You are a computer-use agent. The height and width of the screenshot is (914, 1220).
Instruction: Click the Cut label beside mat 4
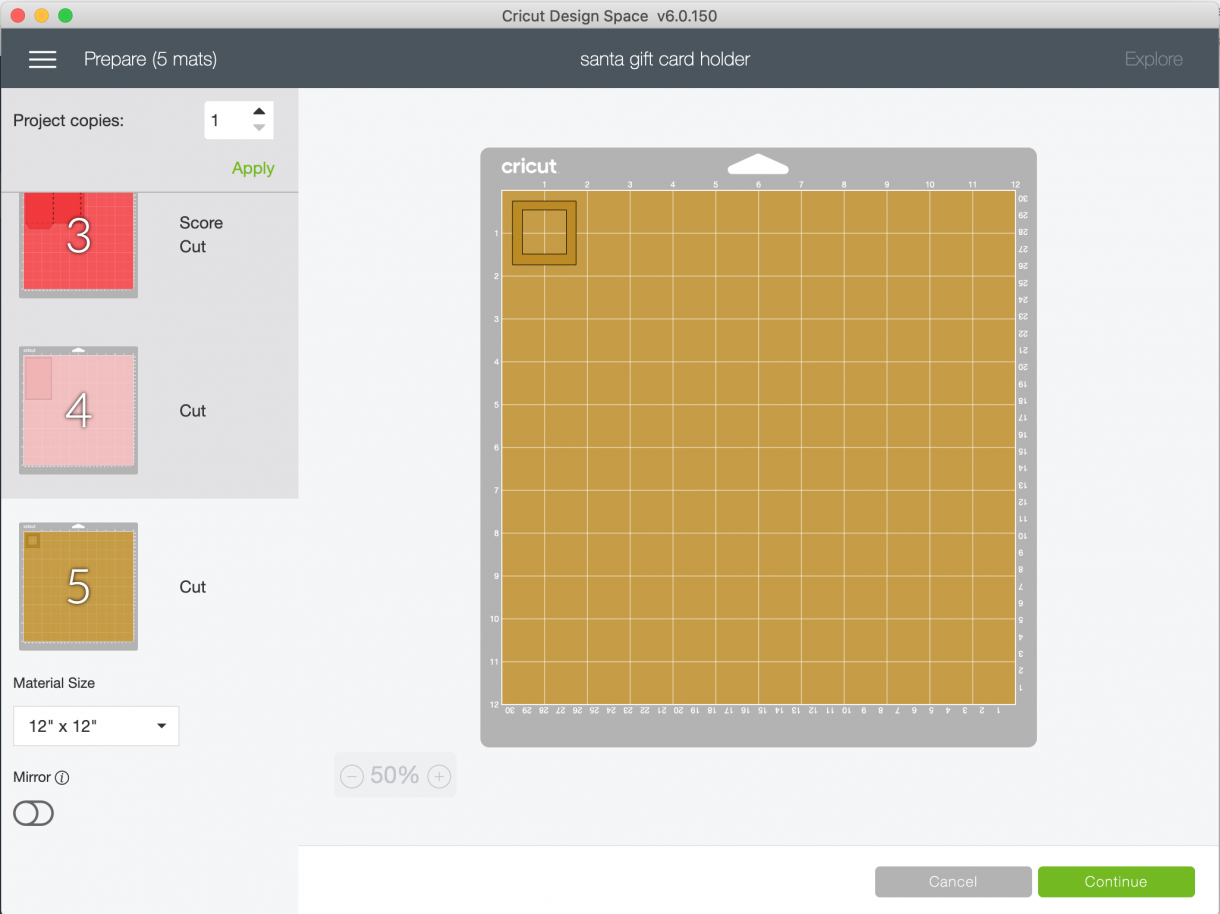tap(193, 411)
